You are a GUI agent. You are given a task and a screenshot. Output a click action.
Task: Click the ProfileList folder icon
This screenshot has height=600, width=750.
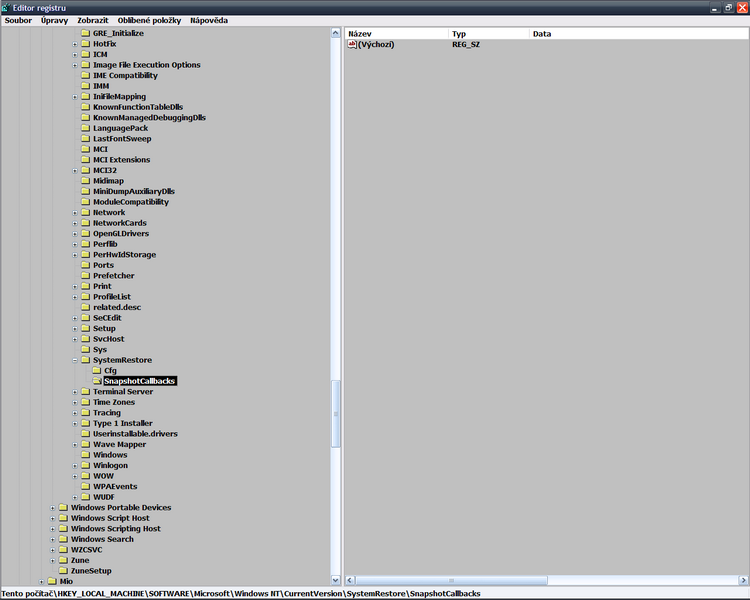pos(86,296)
